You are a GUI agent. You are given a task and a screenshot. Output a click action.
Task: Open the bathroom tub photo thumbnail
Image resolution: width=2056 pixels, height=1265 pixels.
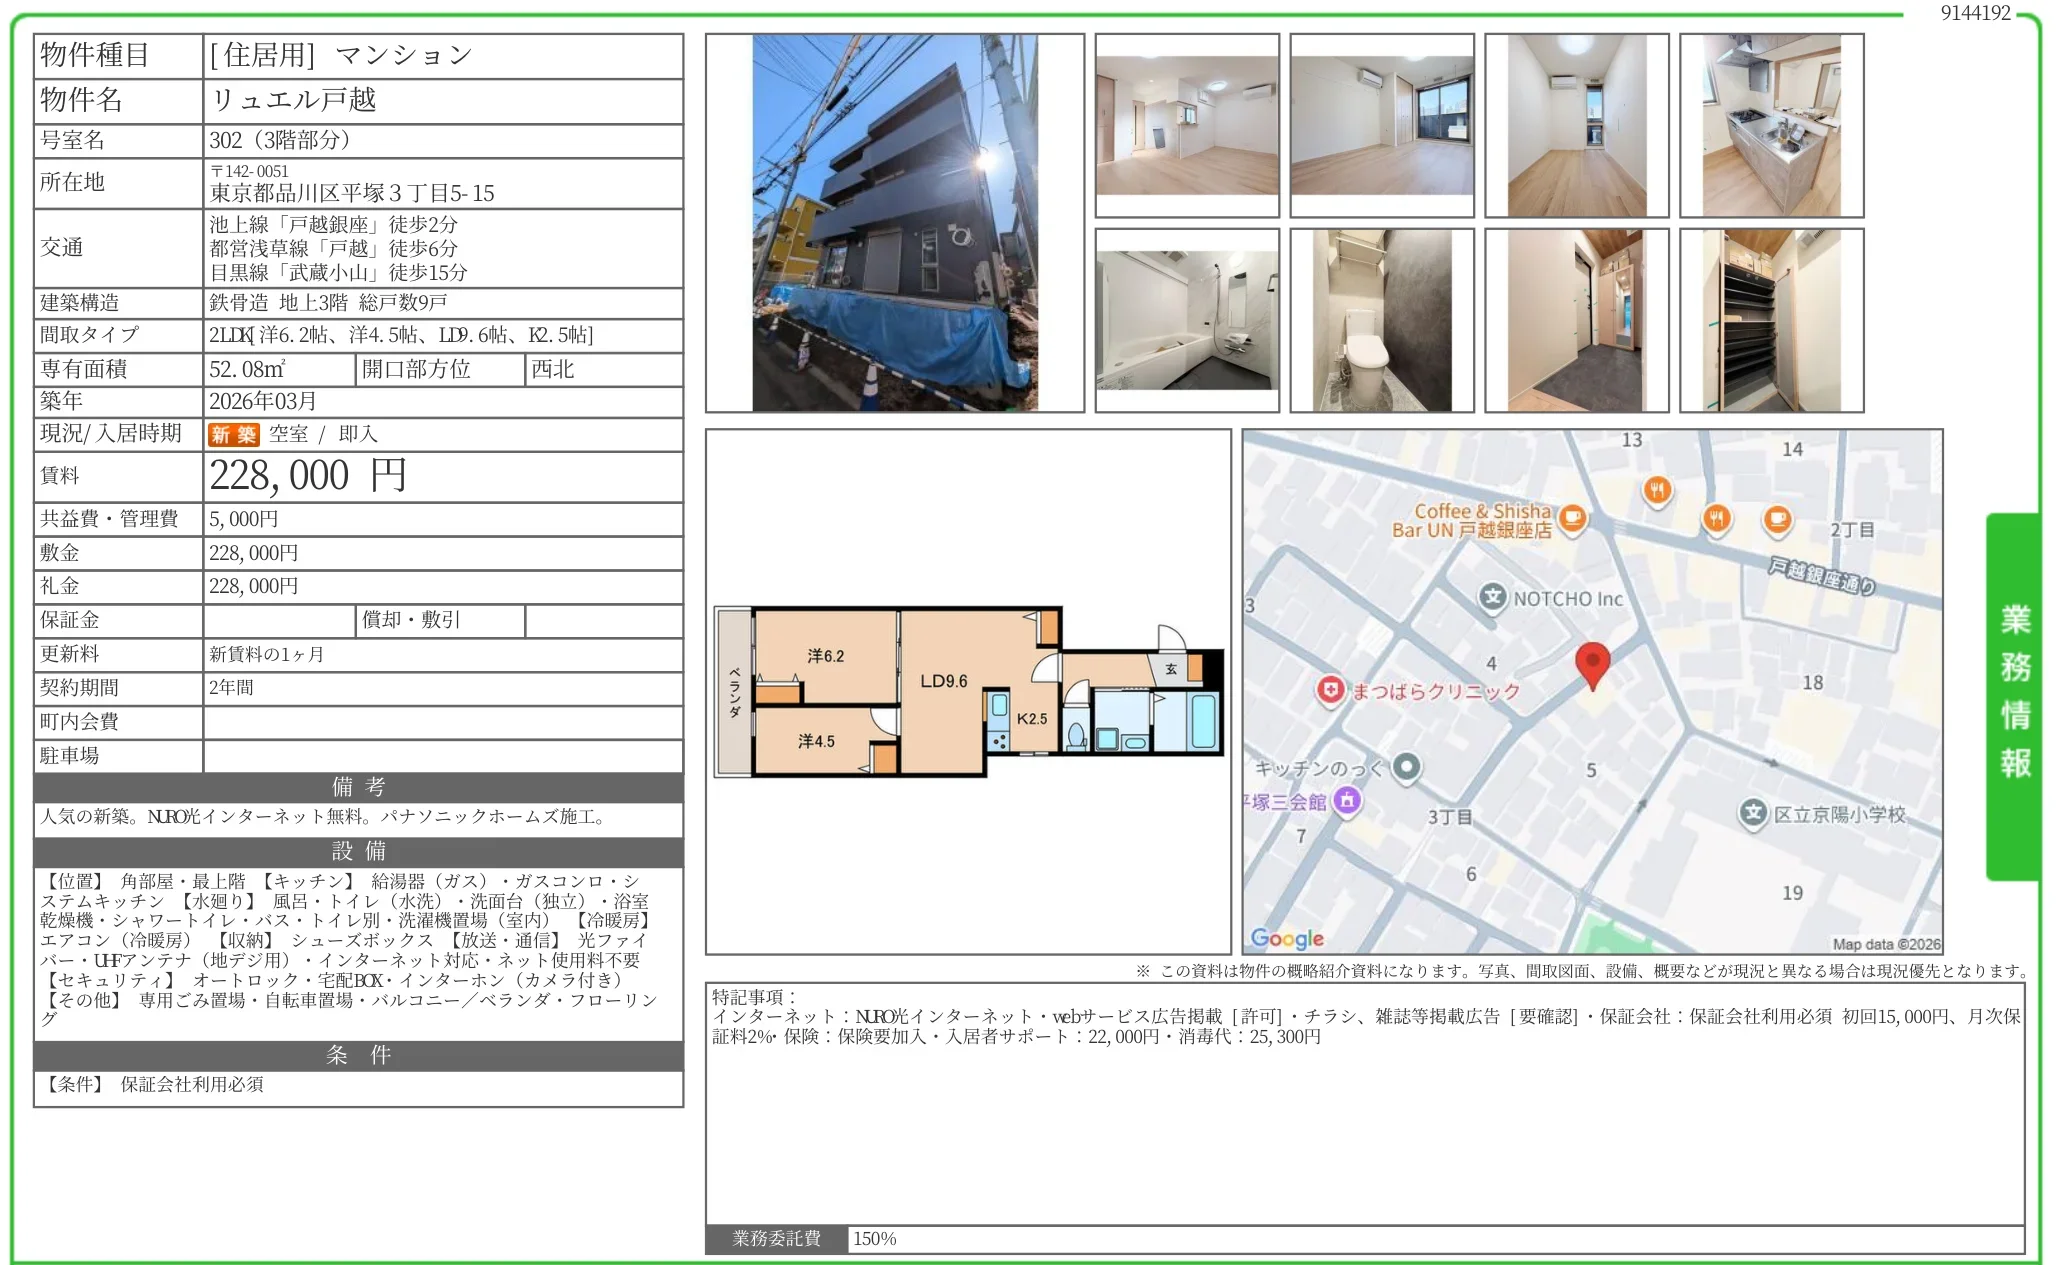pyautogui.click(x=1187, y=320)
